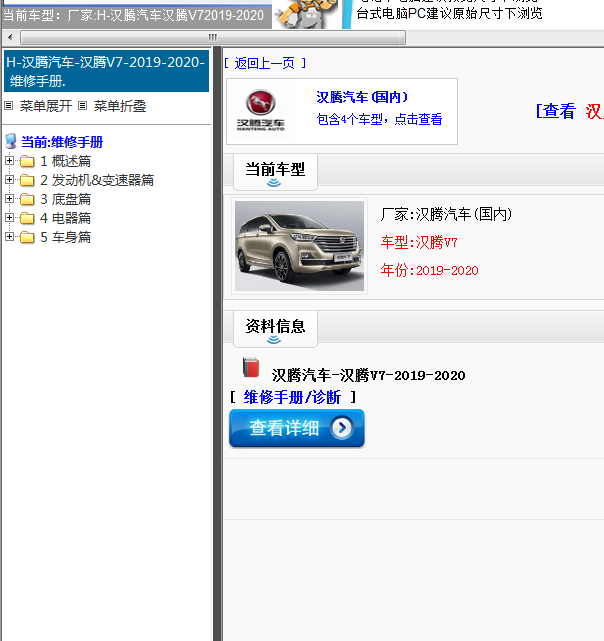Click the 查看详细 button
Viewport: 604px width, 641px height.
click(297, 428)
